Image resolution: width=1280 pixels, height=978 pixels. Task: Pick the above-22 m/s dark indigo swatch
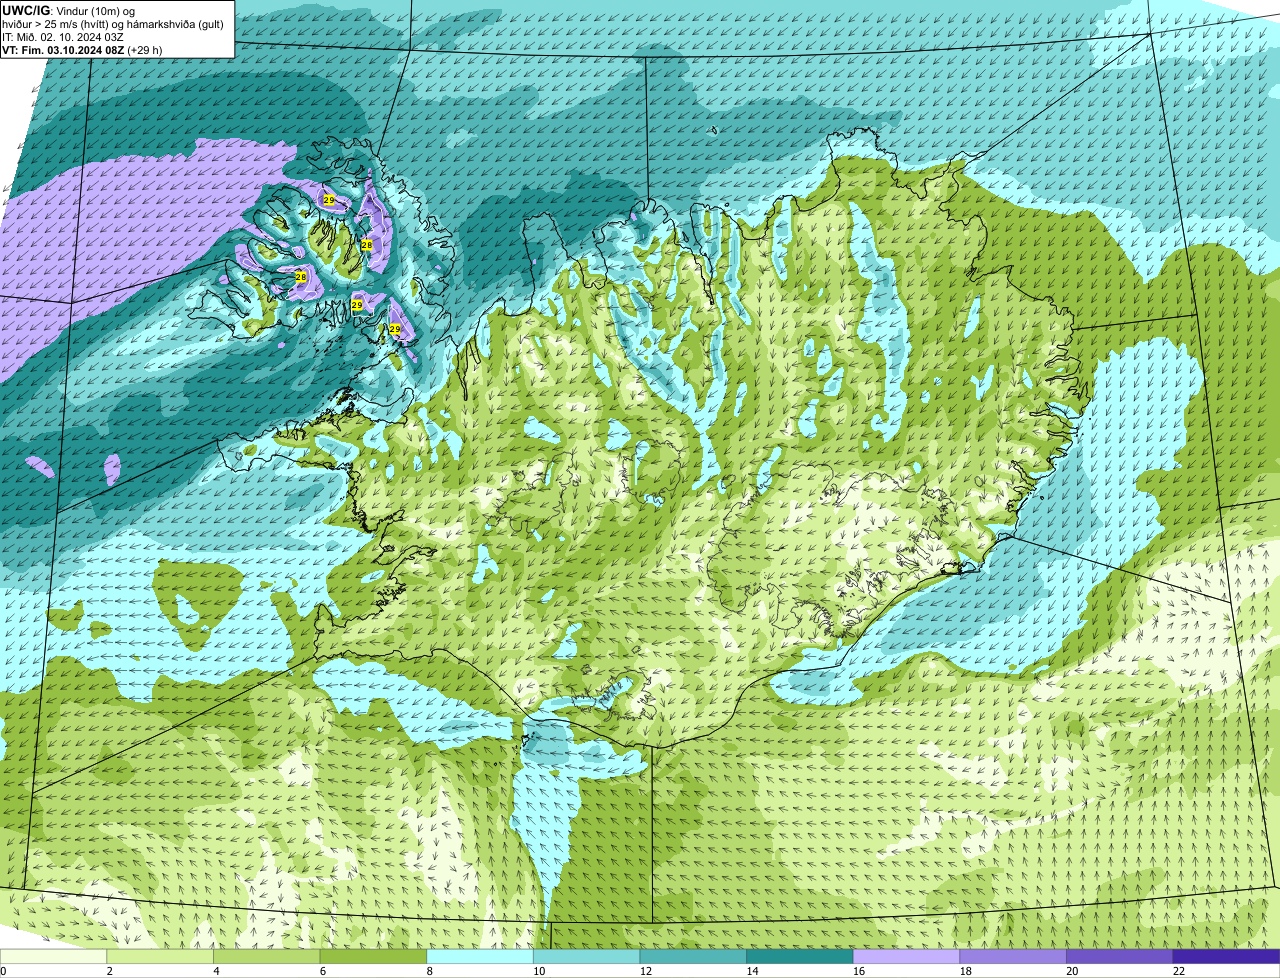[x=1226, y=956]
